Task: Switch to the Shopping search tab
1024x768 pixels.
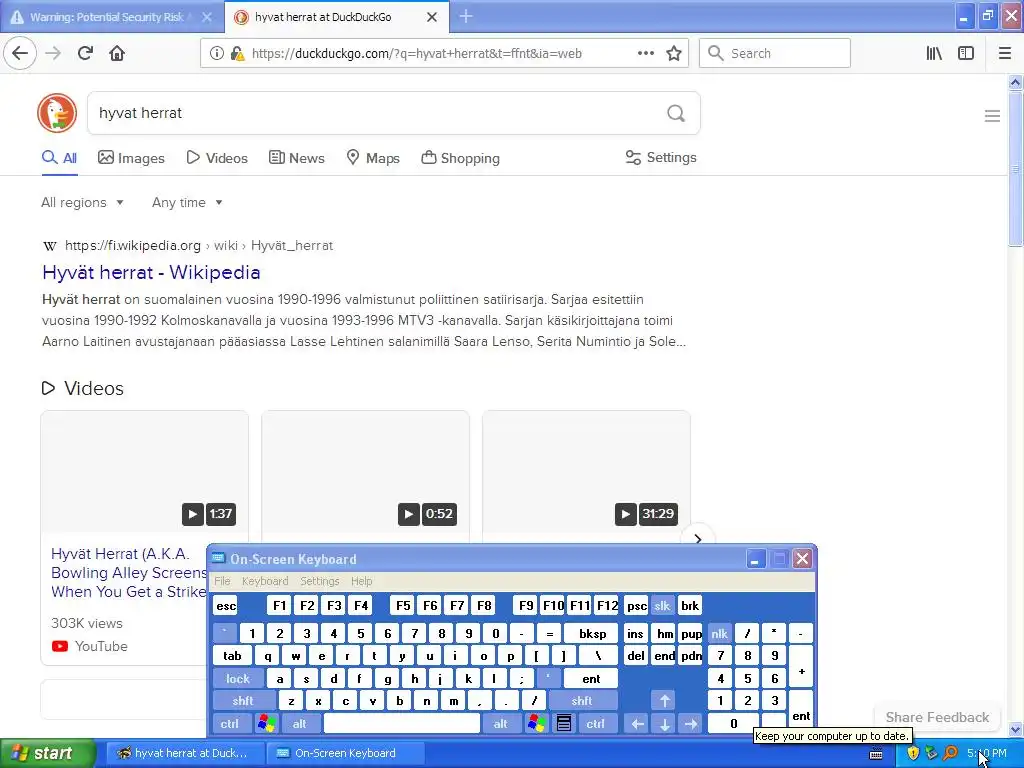Action: click(x=460, y=158)
